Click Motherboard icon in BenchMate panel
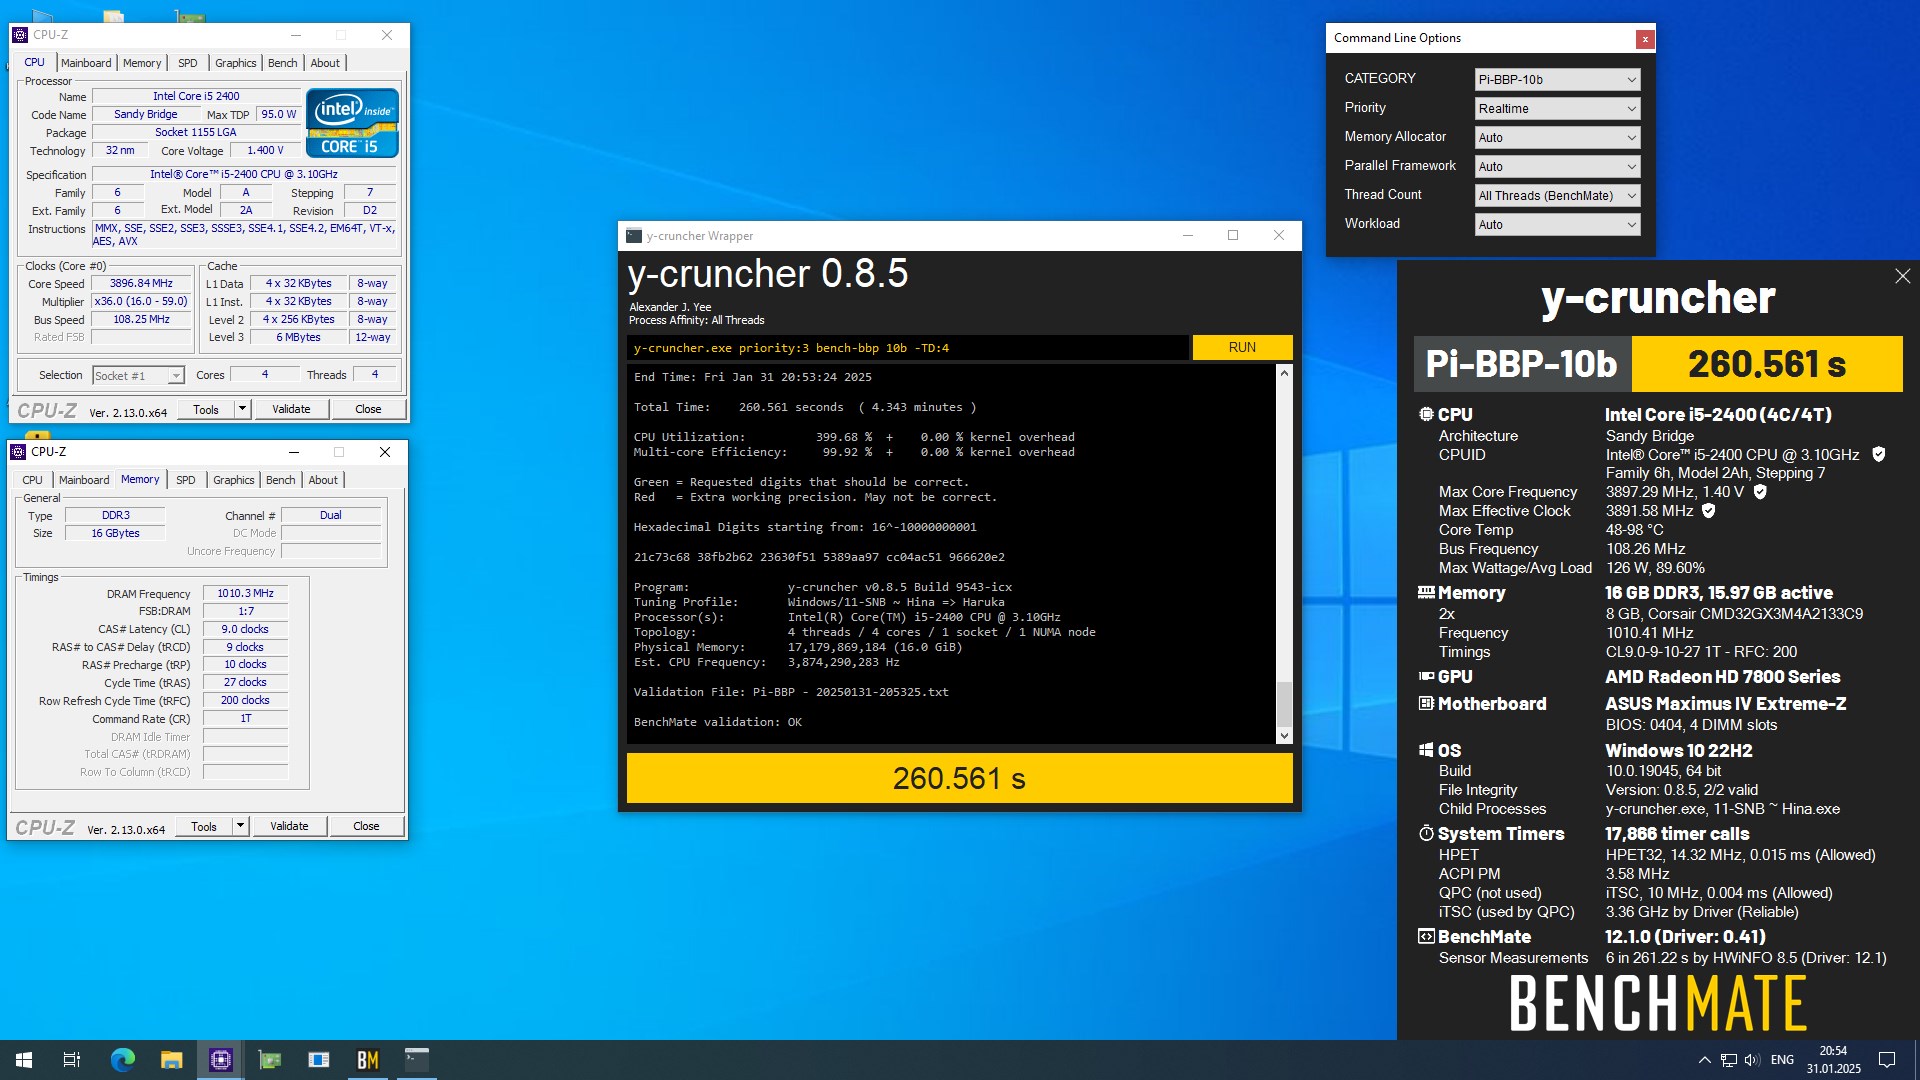Image resolution: width=1920 pixels, height=1080 pixels. coord(1426,703)
